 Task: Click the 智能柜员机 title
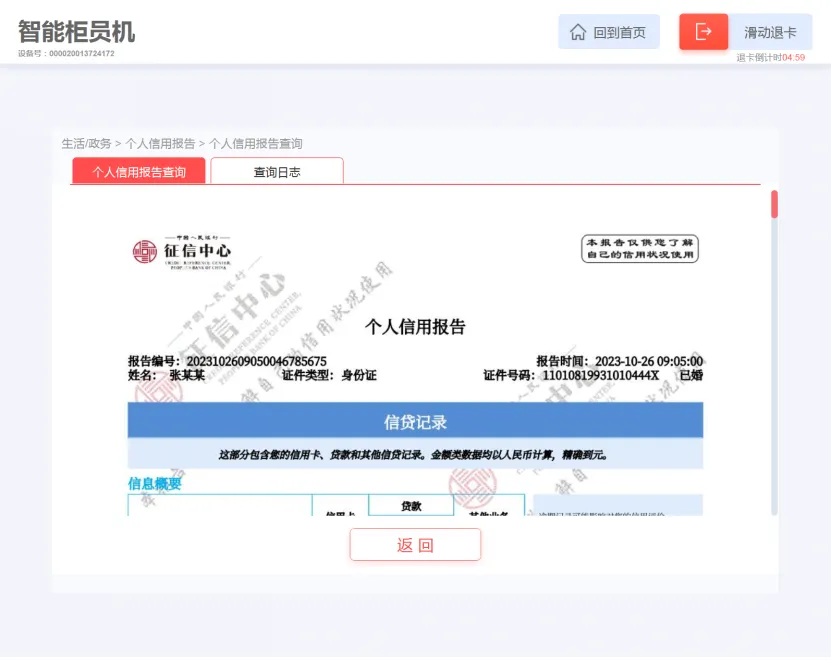point(77,32)
